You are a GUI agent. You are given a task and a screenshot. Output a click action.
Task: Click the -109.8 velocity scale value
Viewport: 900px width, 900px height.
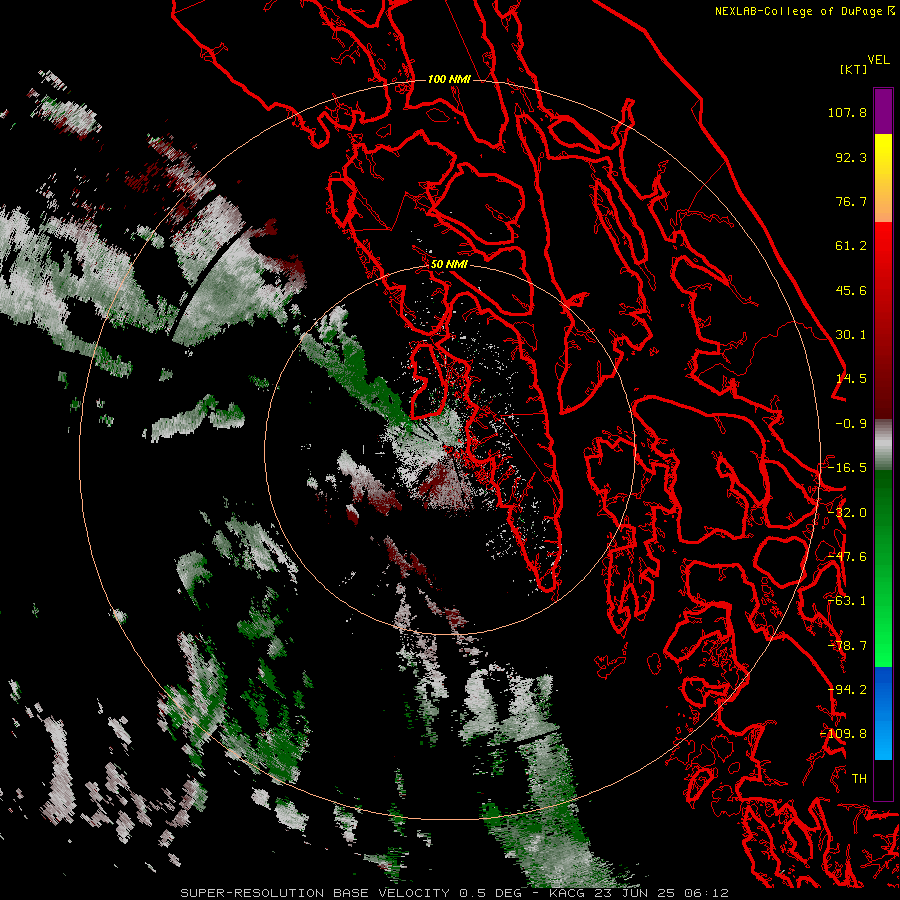(844, 734)
